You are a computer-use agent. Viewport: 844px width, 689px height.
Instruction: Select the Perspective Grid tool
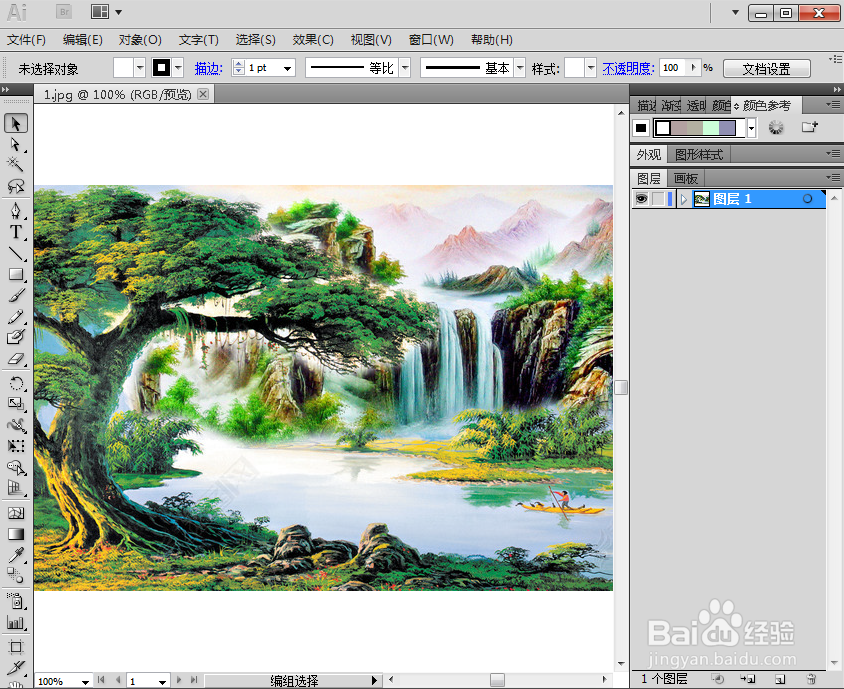click(16, 488)
